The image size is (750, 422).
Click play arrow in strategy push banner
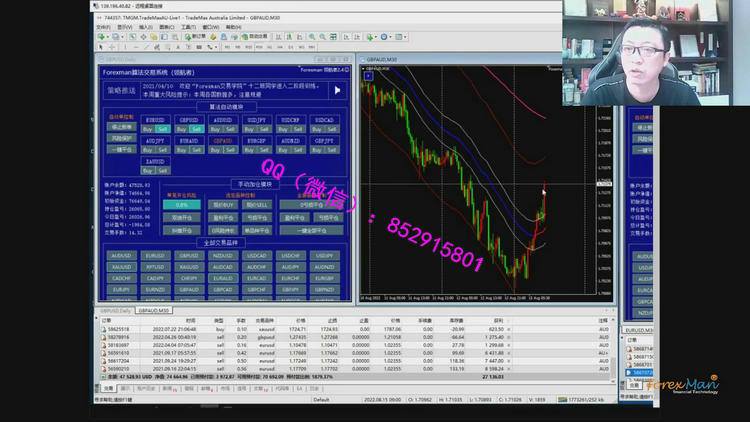[x=337, y=90]
